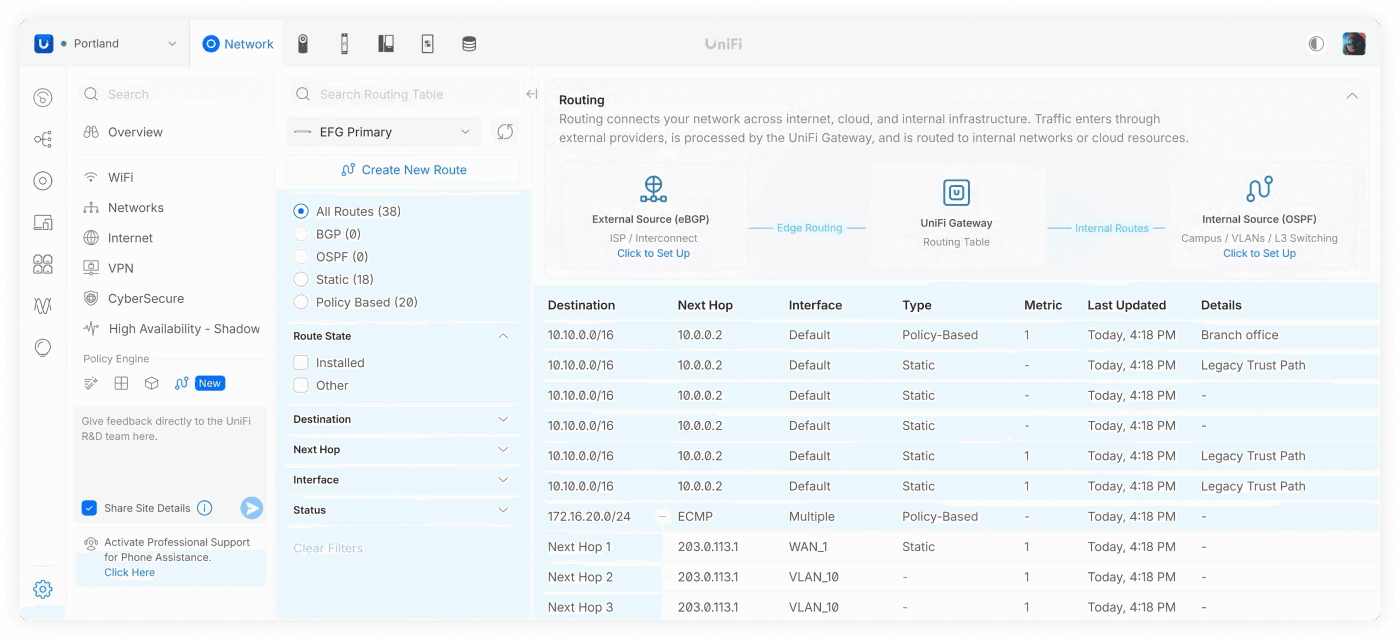Select the OSPF (0) radio button
Viewport: 1400px width, 640px height.
coord(301,257)
